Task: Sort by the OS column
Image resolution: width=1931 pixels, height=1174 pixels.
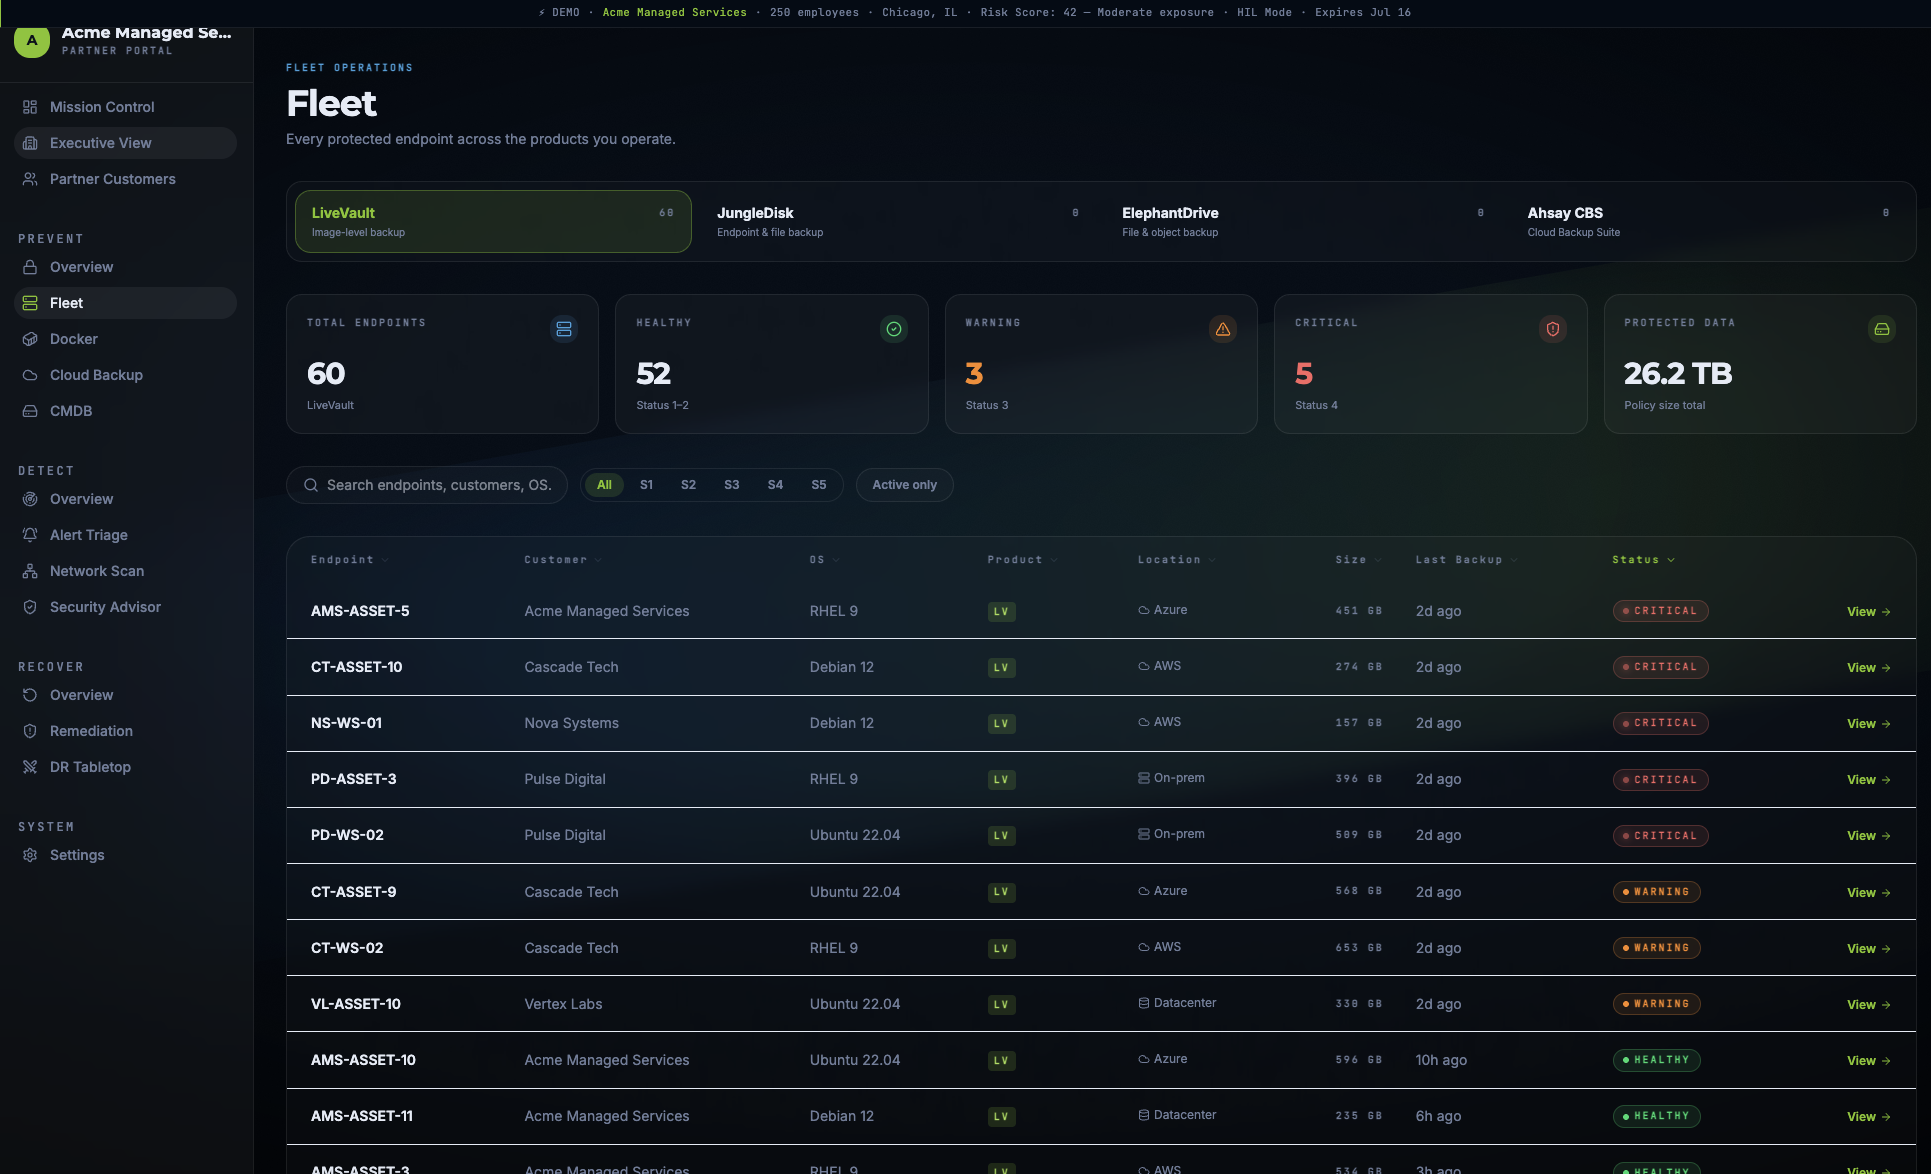Action: [824, 560]
